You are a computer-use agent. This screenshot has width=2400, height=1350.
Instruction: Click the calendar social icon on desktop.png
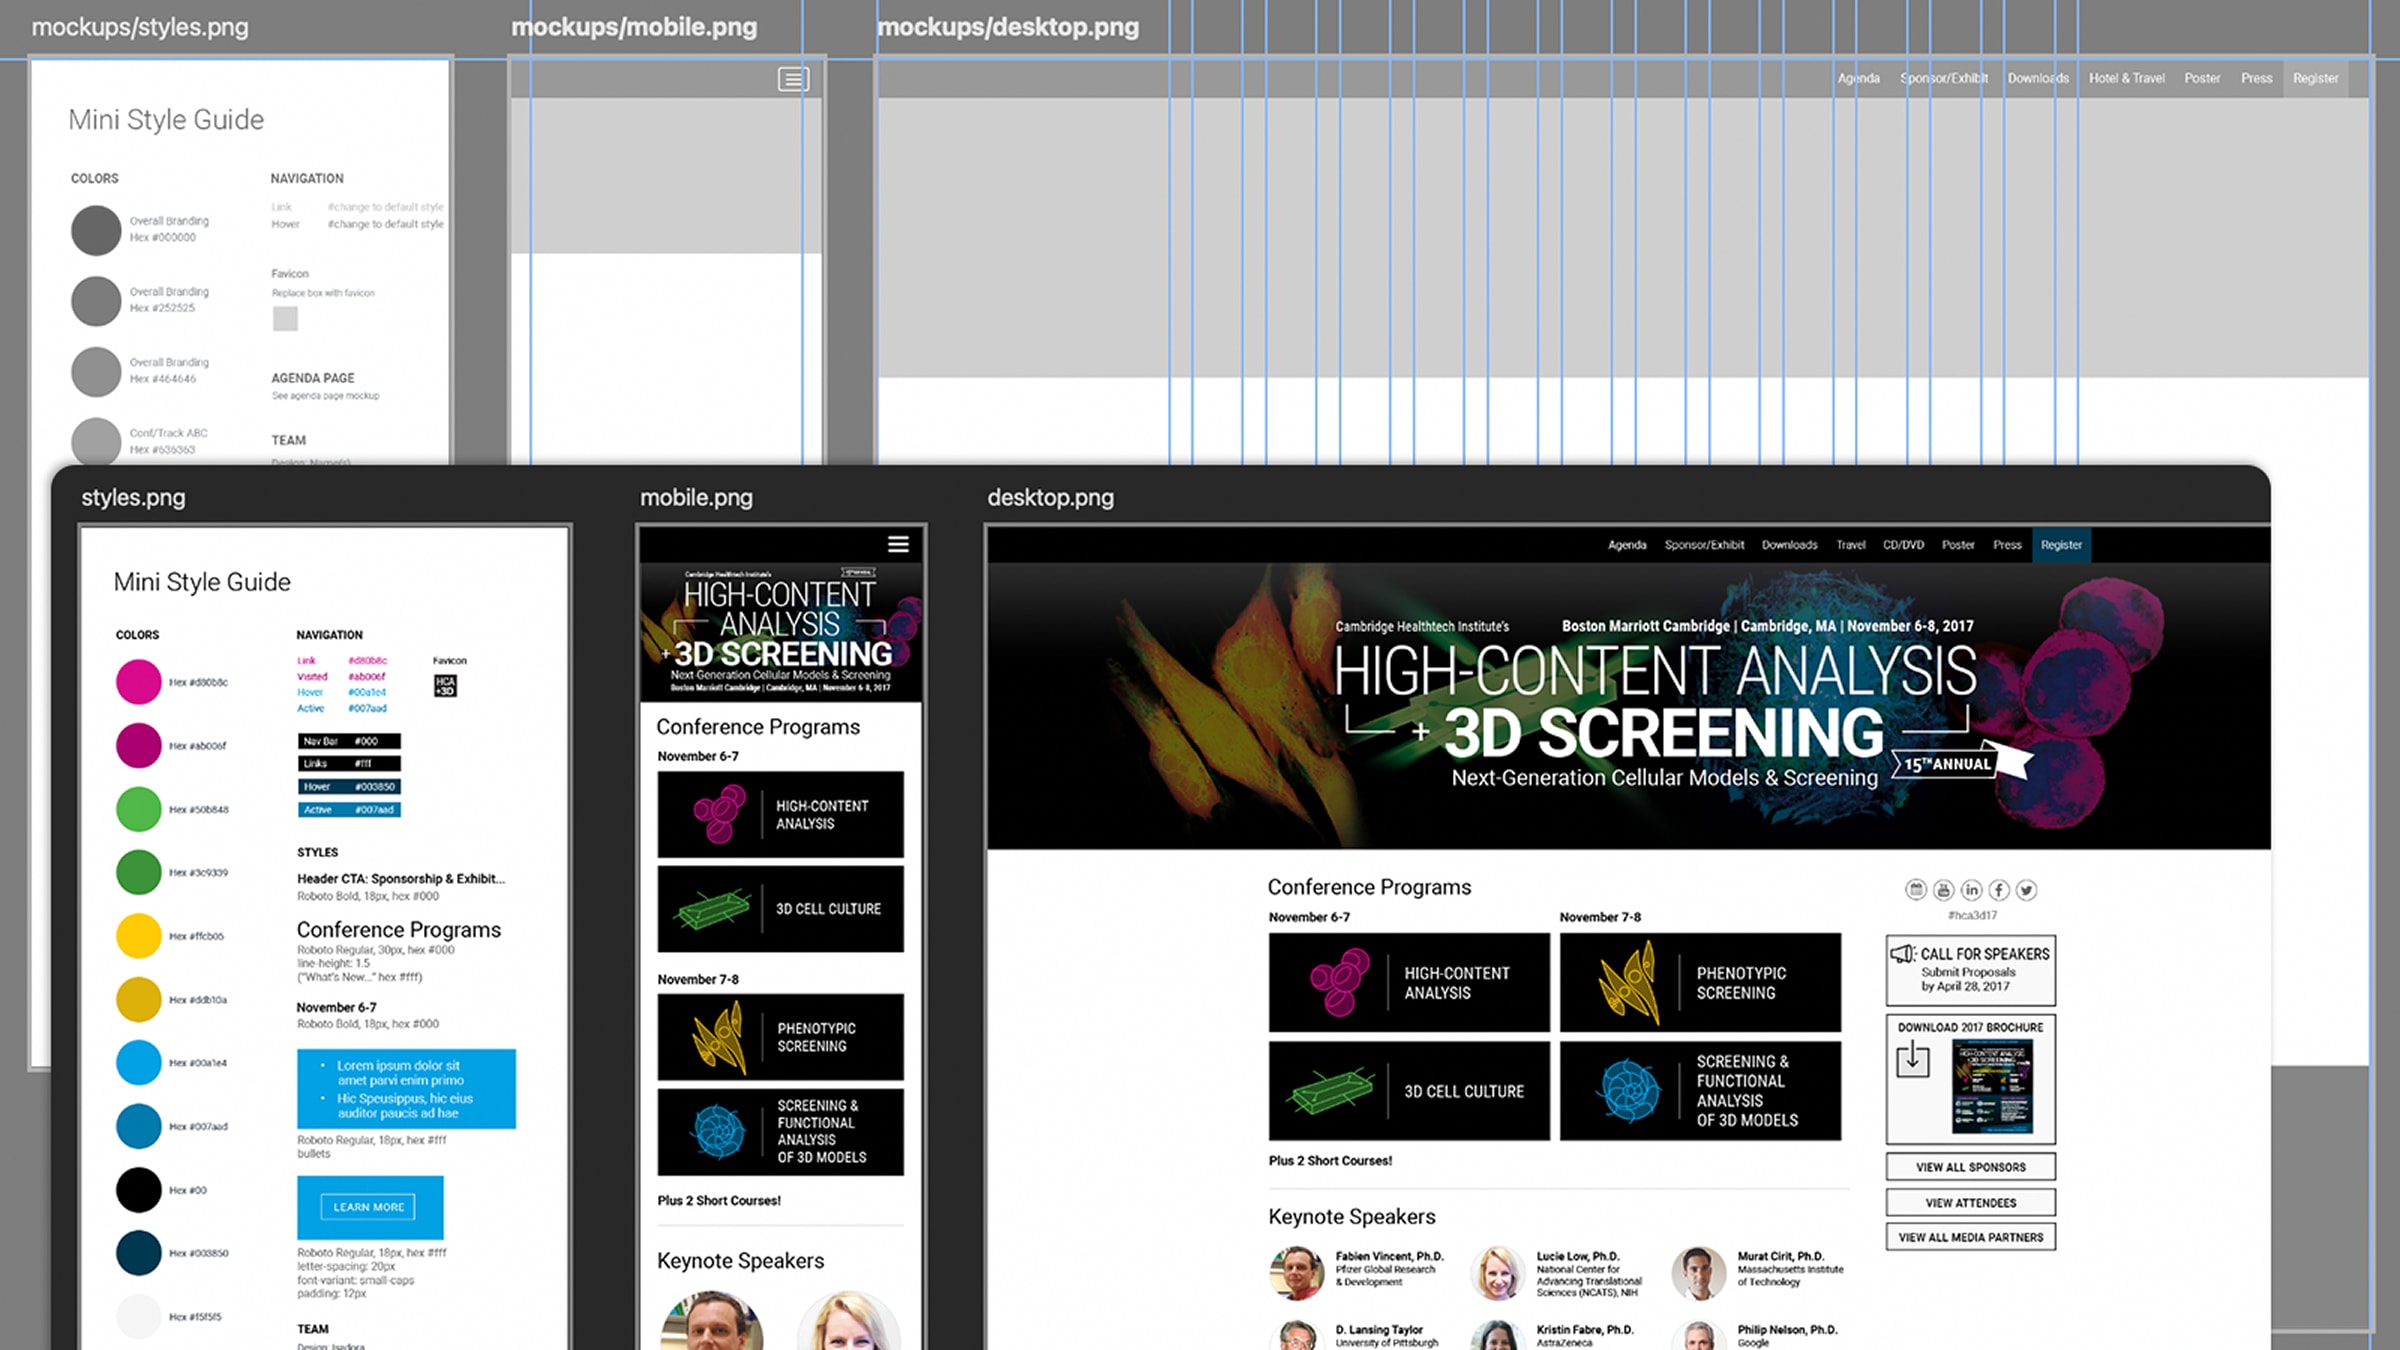(1915, 889)
